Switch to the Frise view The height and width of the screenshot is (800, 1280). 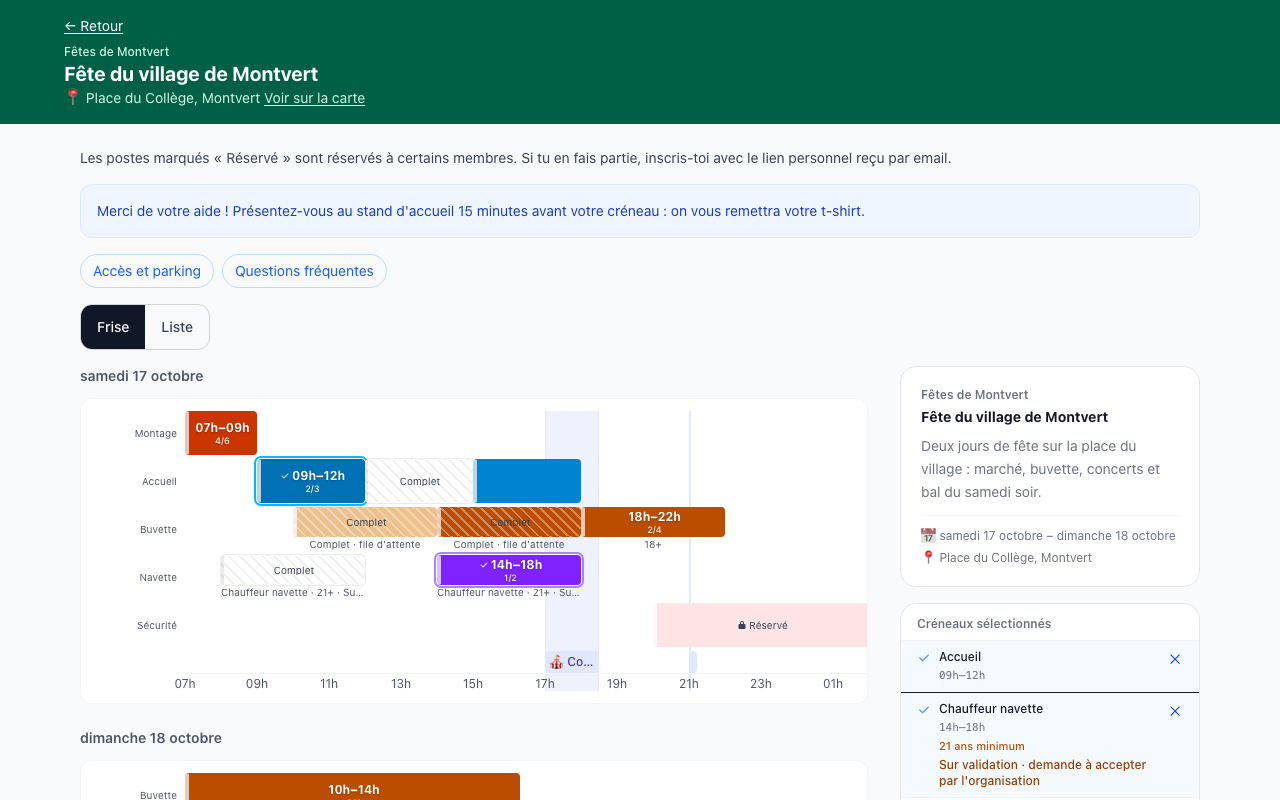[x=113, y=327]
